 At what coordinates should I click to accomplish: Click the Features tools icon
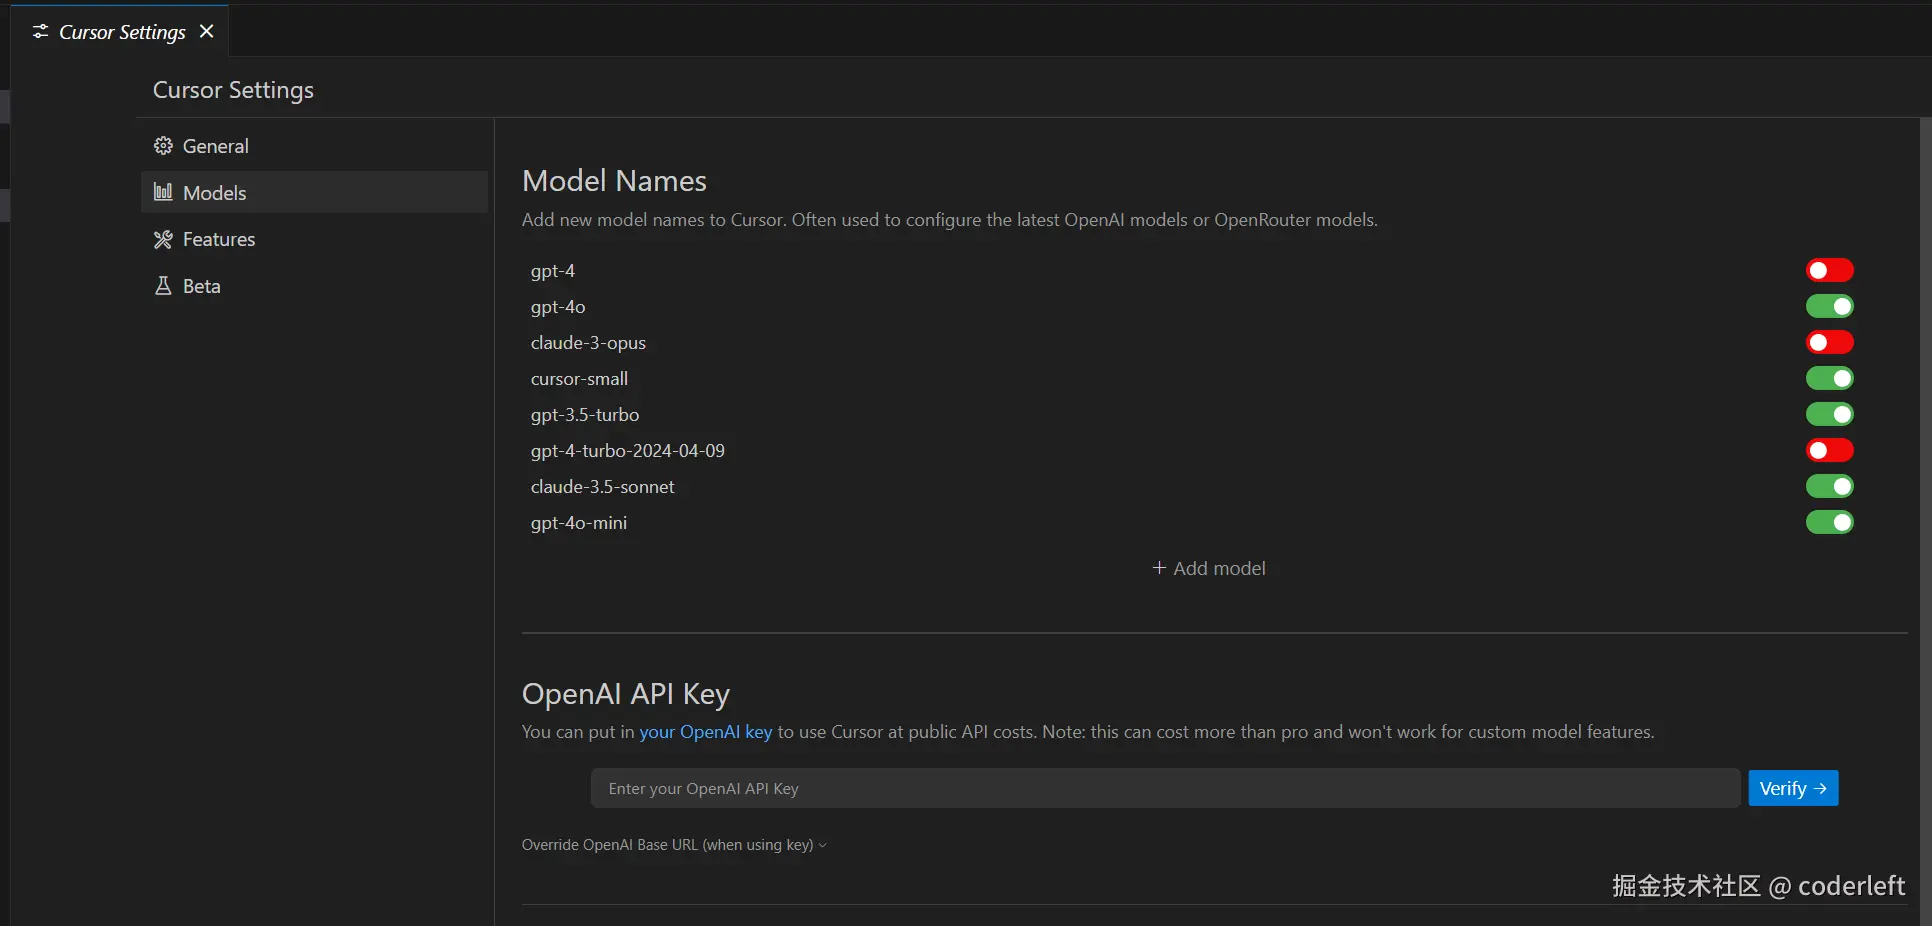[x=163, y=239]
